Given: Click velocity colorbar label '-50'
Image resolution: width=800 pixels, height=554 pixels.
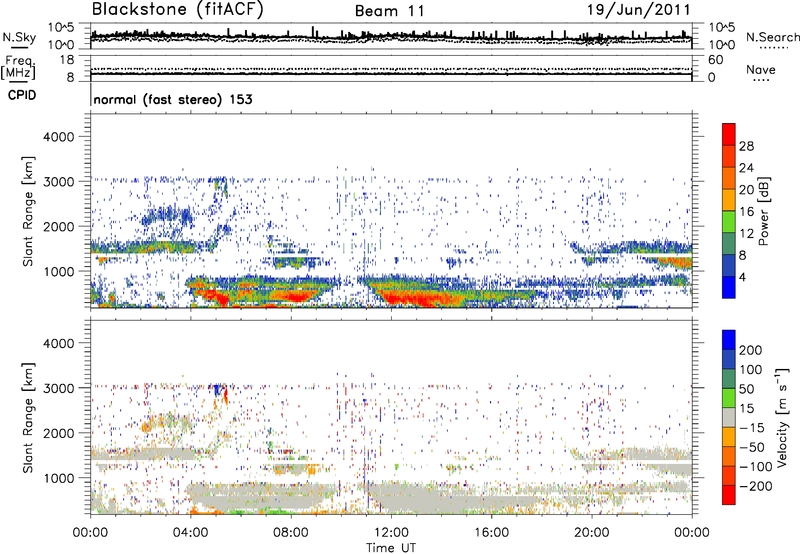Looking at the screenshot, I should [752, 447].
